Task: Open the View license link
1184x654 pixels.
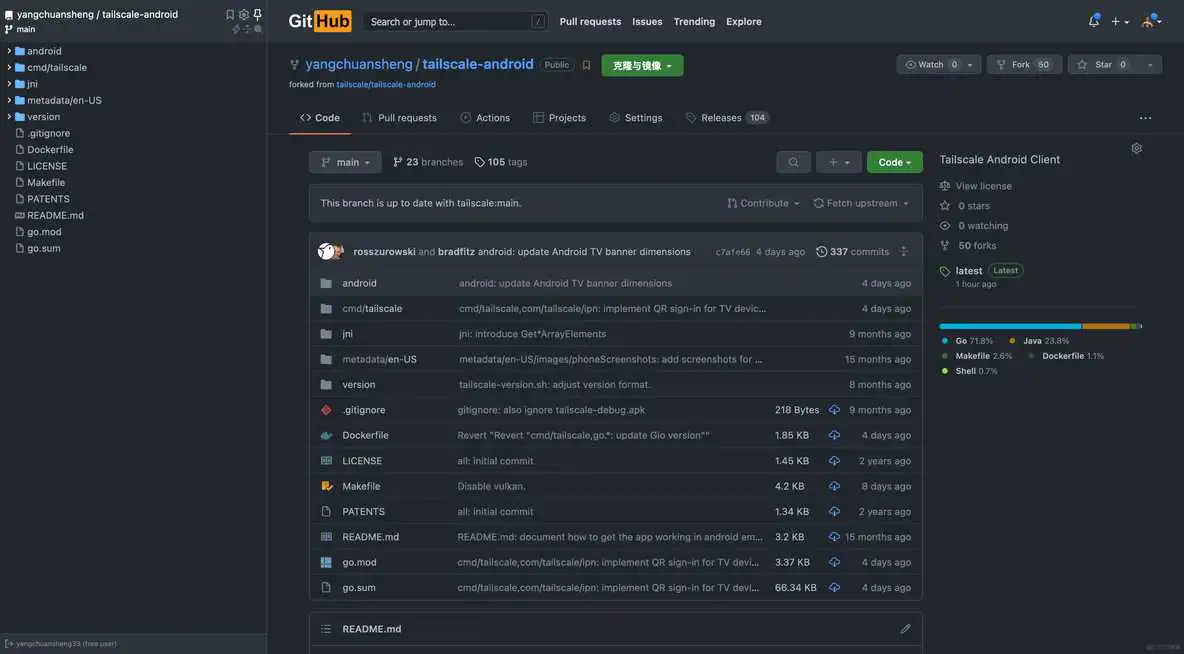Action: [983, 186]
